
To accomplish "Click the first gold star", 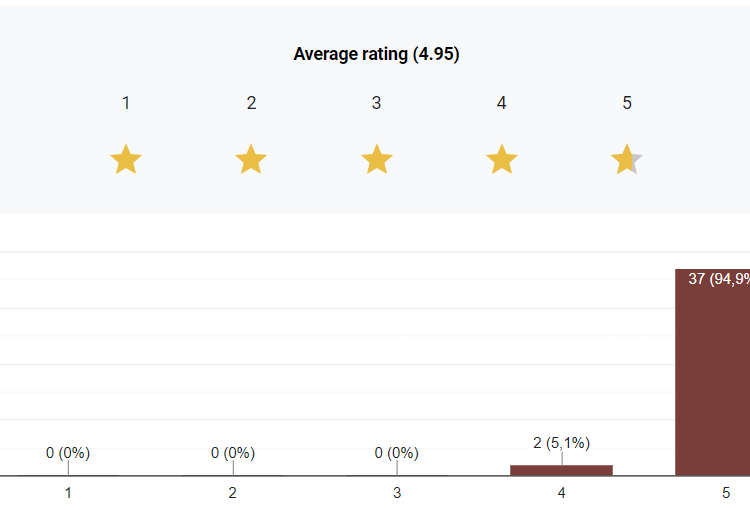I will click(126, 159).
